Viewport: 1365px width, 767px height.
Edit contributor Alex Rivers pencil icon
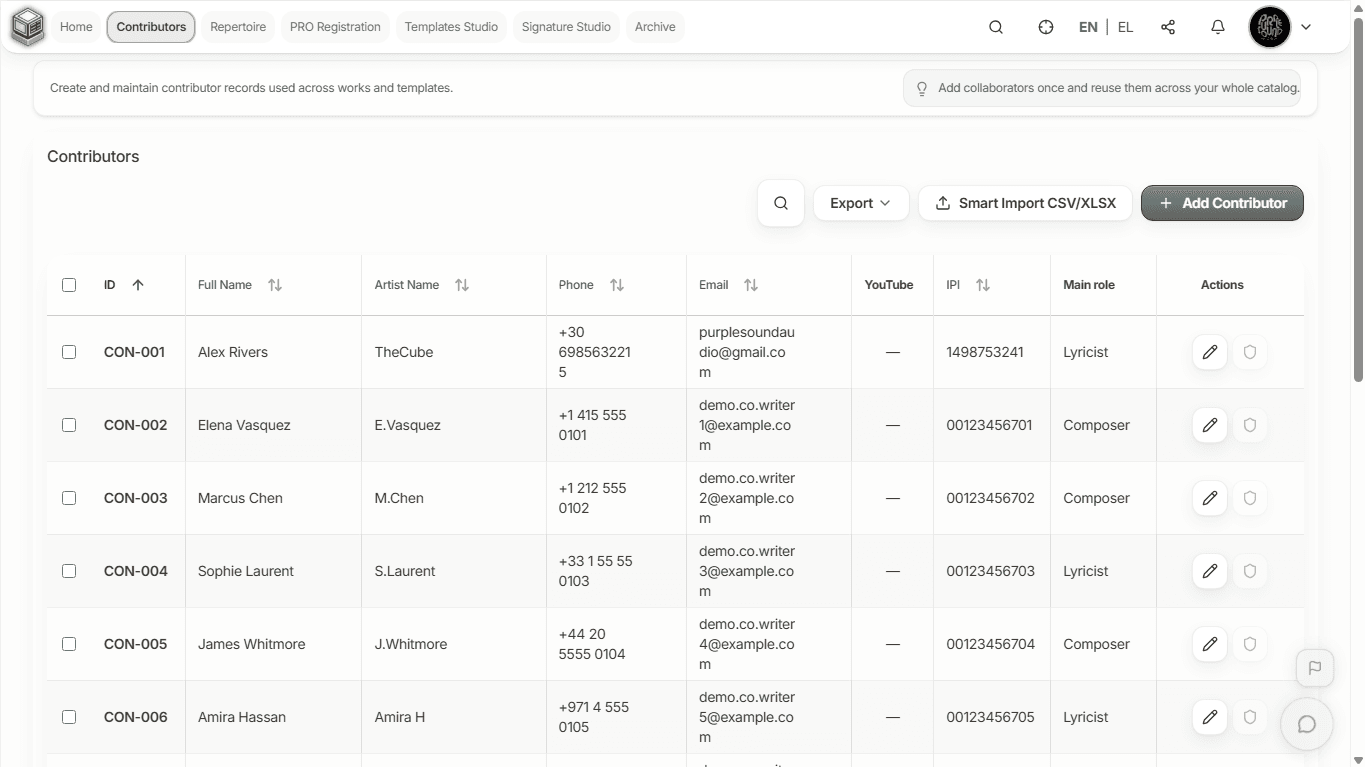[1210, 352]
